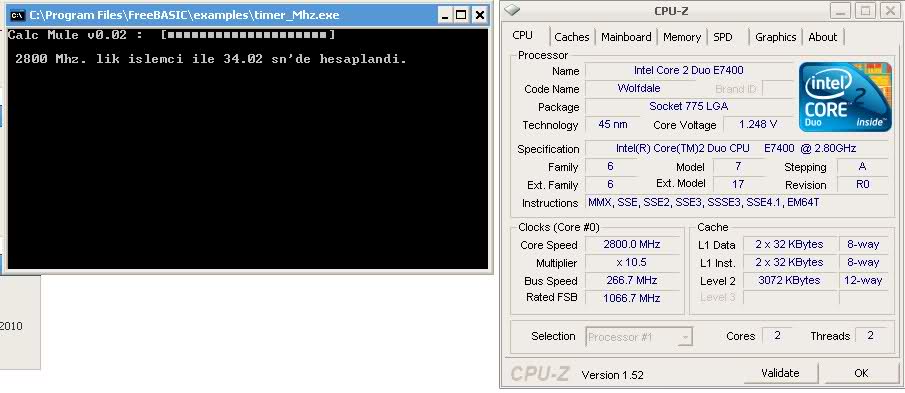
Task: Click the Bus Speed value '266.7 MHz'
Action: (x=632, y=280)
